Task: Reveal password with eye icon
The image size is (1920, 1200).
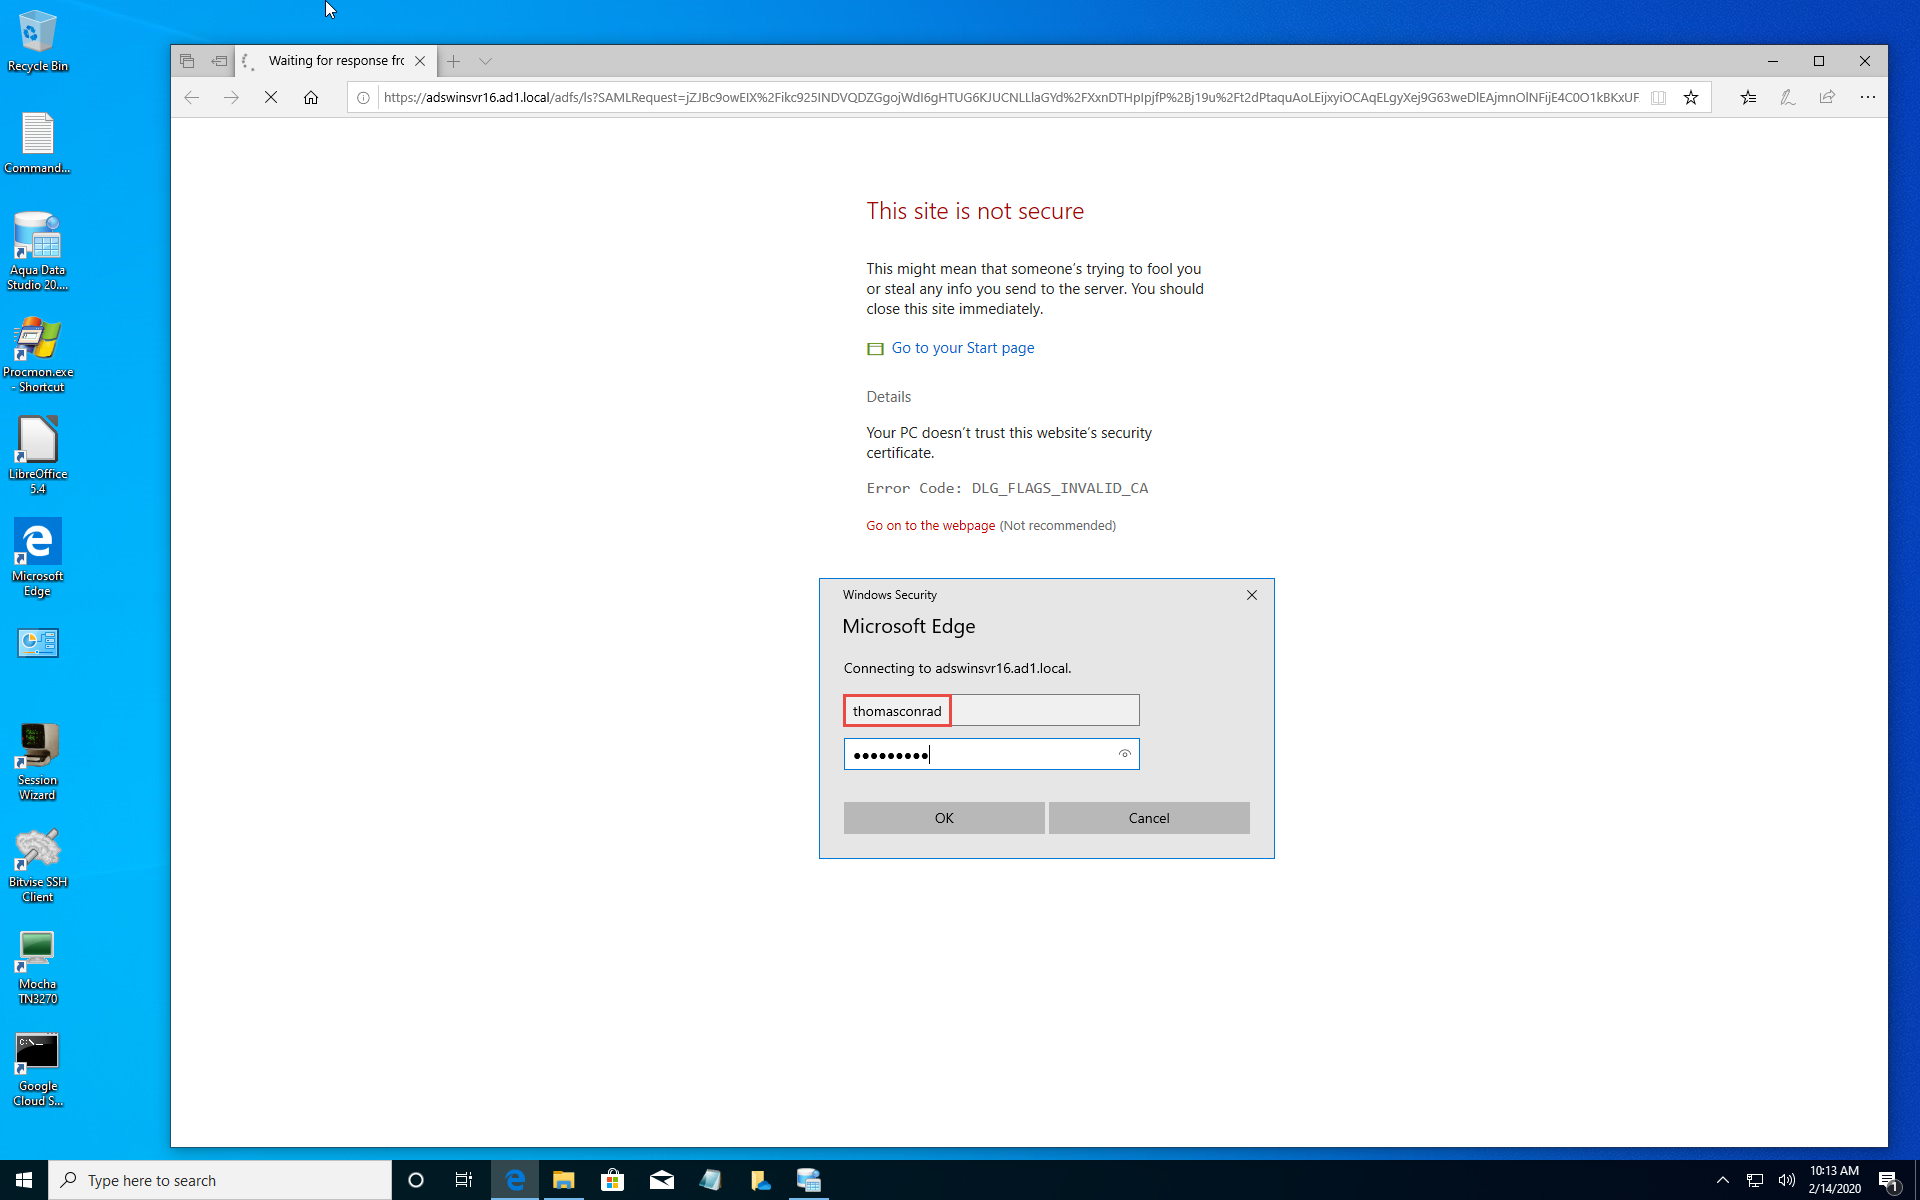Action: pos(1125,754)
